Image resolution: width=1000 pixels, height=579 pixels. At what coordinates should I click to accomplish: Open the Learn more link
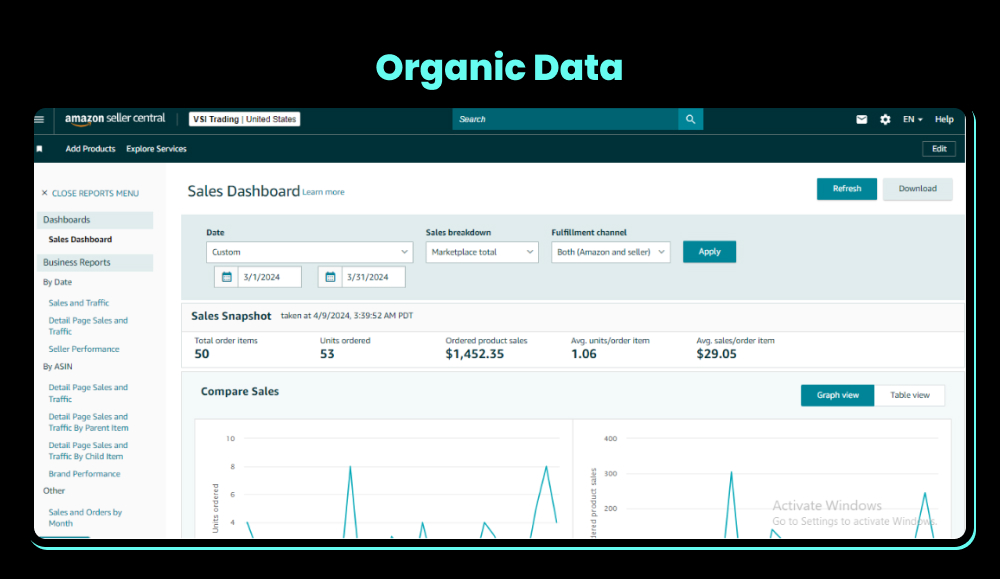321,193
